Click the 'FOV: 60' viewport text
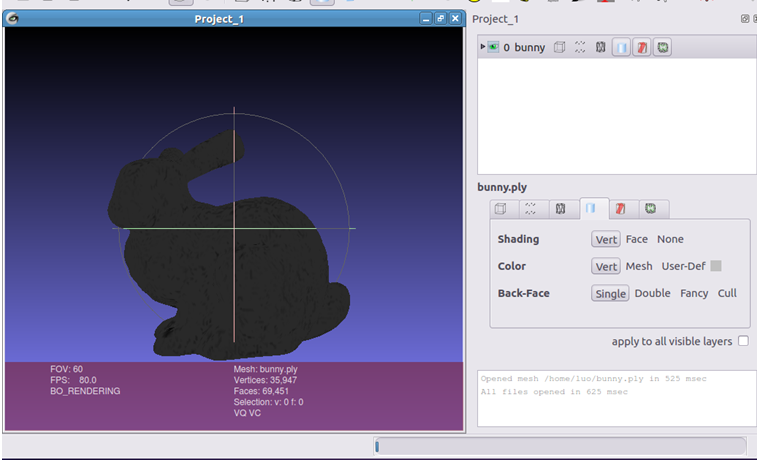 [67, 369]
